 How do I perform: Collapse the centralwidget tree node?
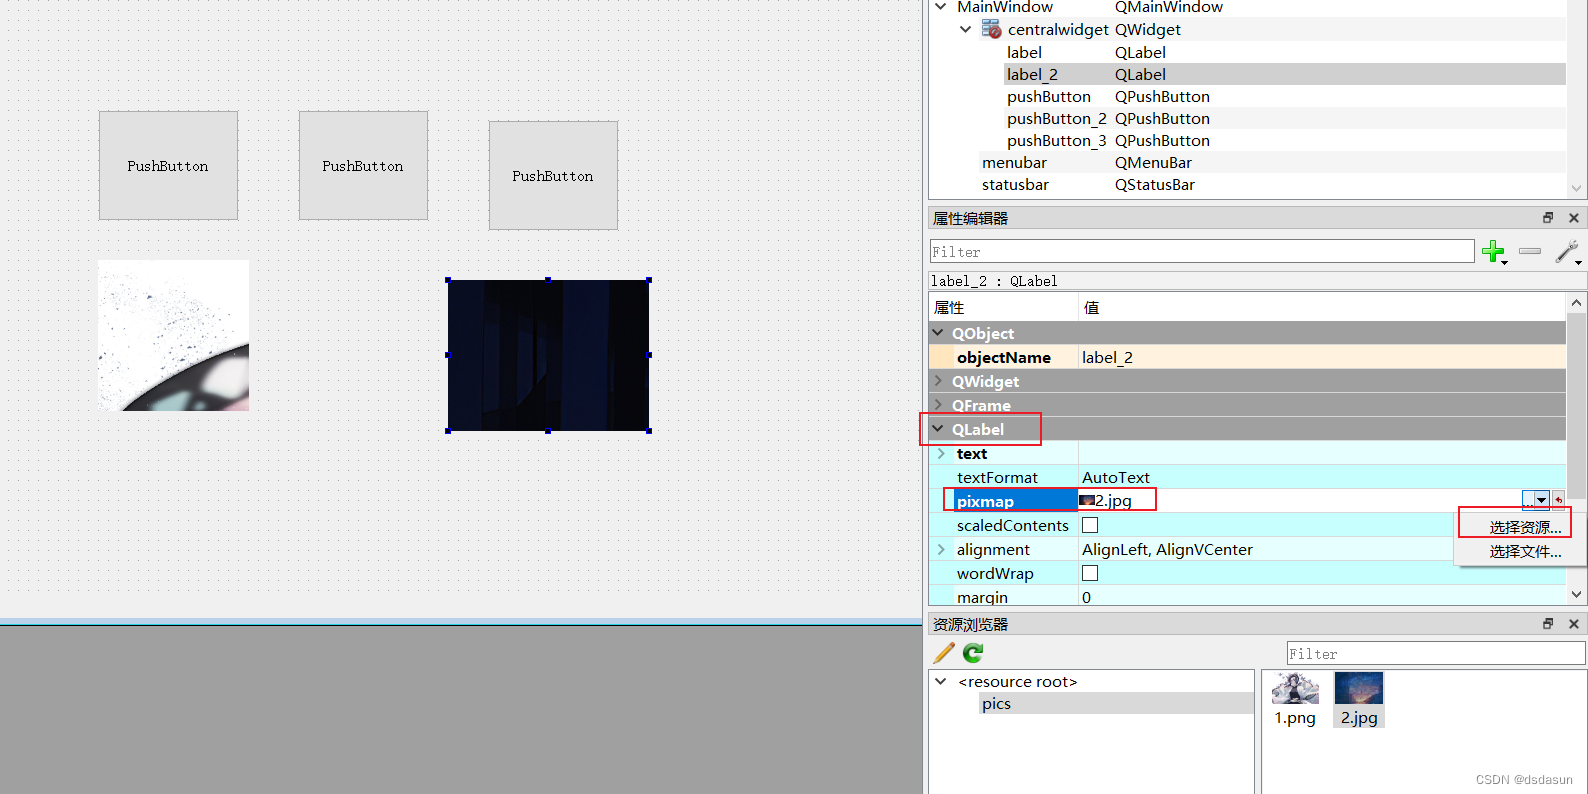pos(965,29)
